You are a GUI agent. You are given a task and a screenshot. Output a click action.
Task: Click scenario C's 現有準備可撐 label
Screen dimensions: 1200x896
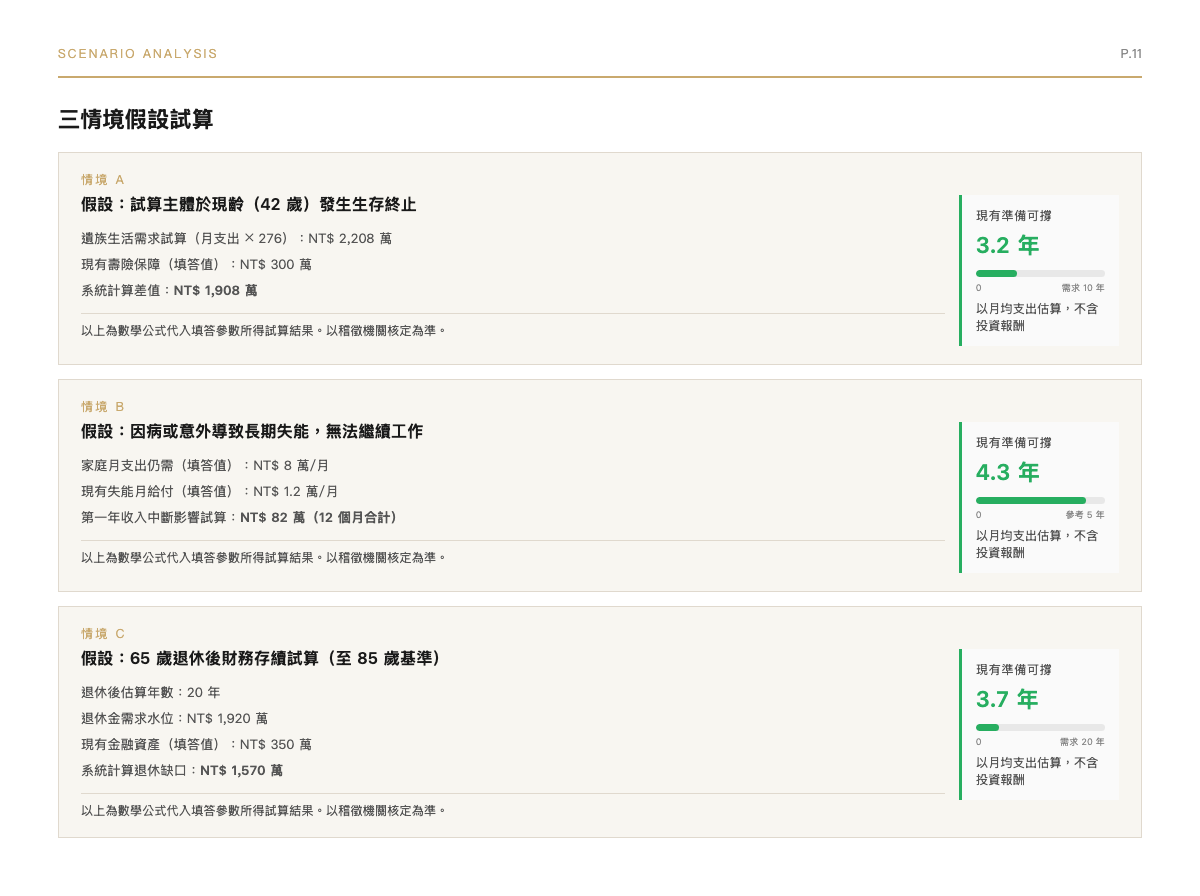1012,670
